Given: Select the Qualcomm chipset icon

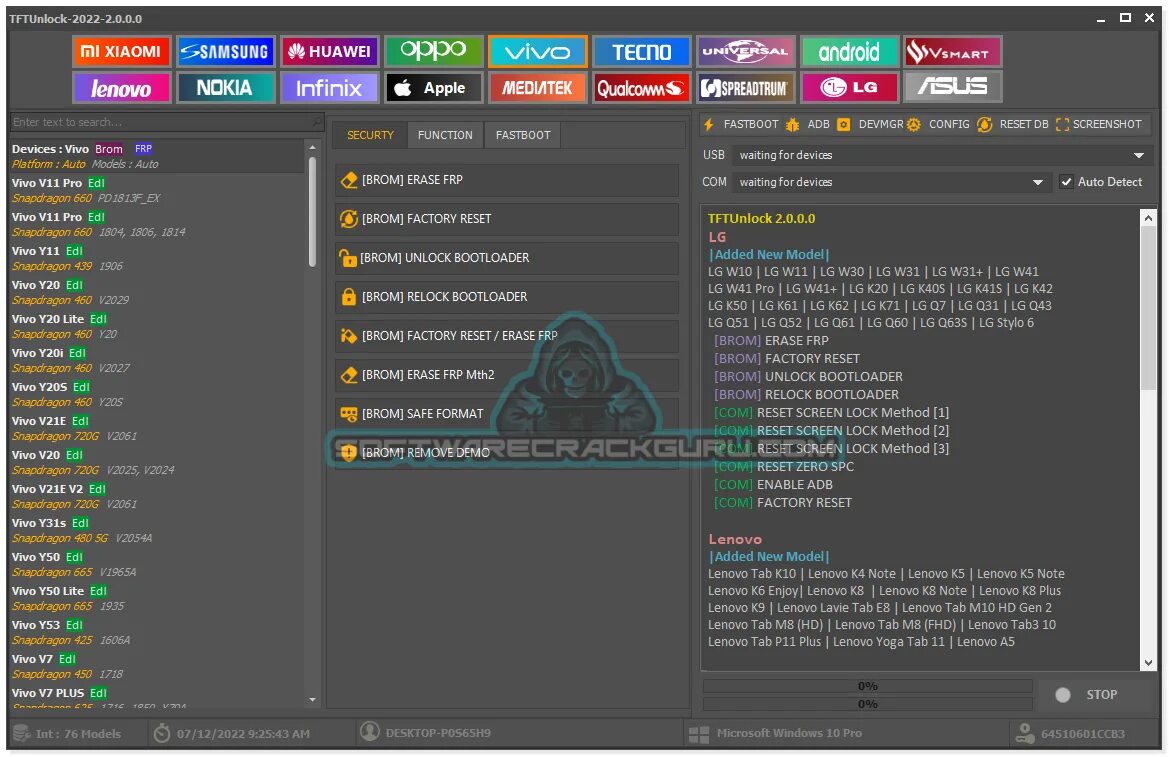Looking at the screenshot, I should (x=641, y=87).
